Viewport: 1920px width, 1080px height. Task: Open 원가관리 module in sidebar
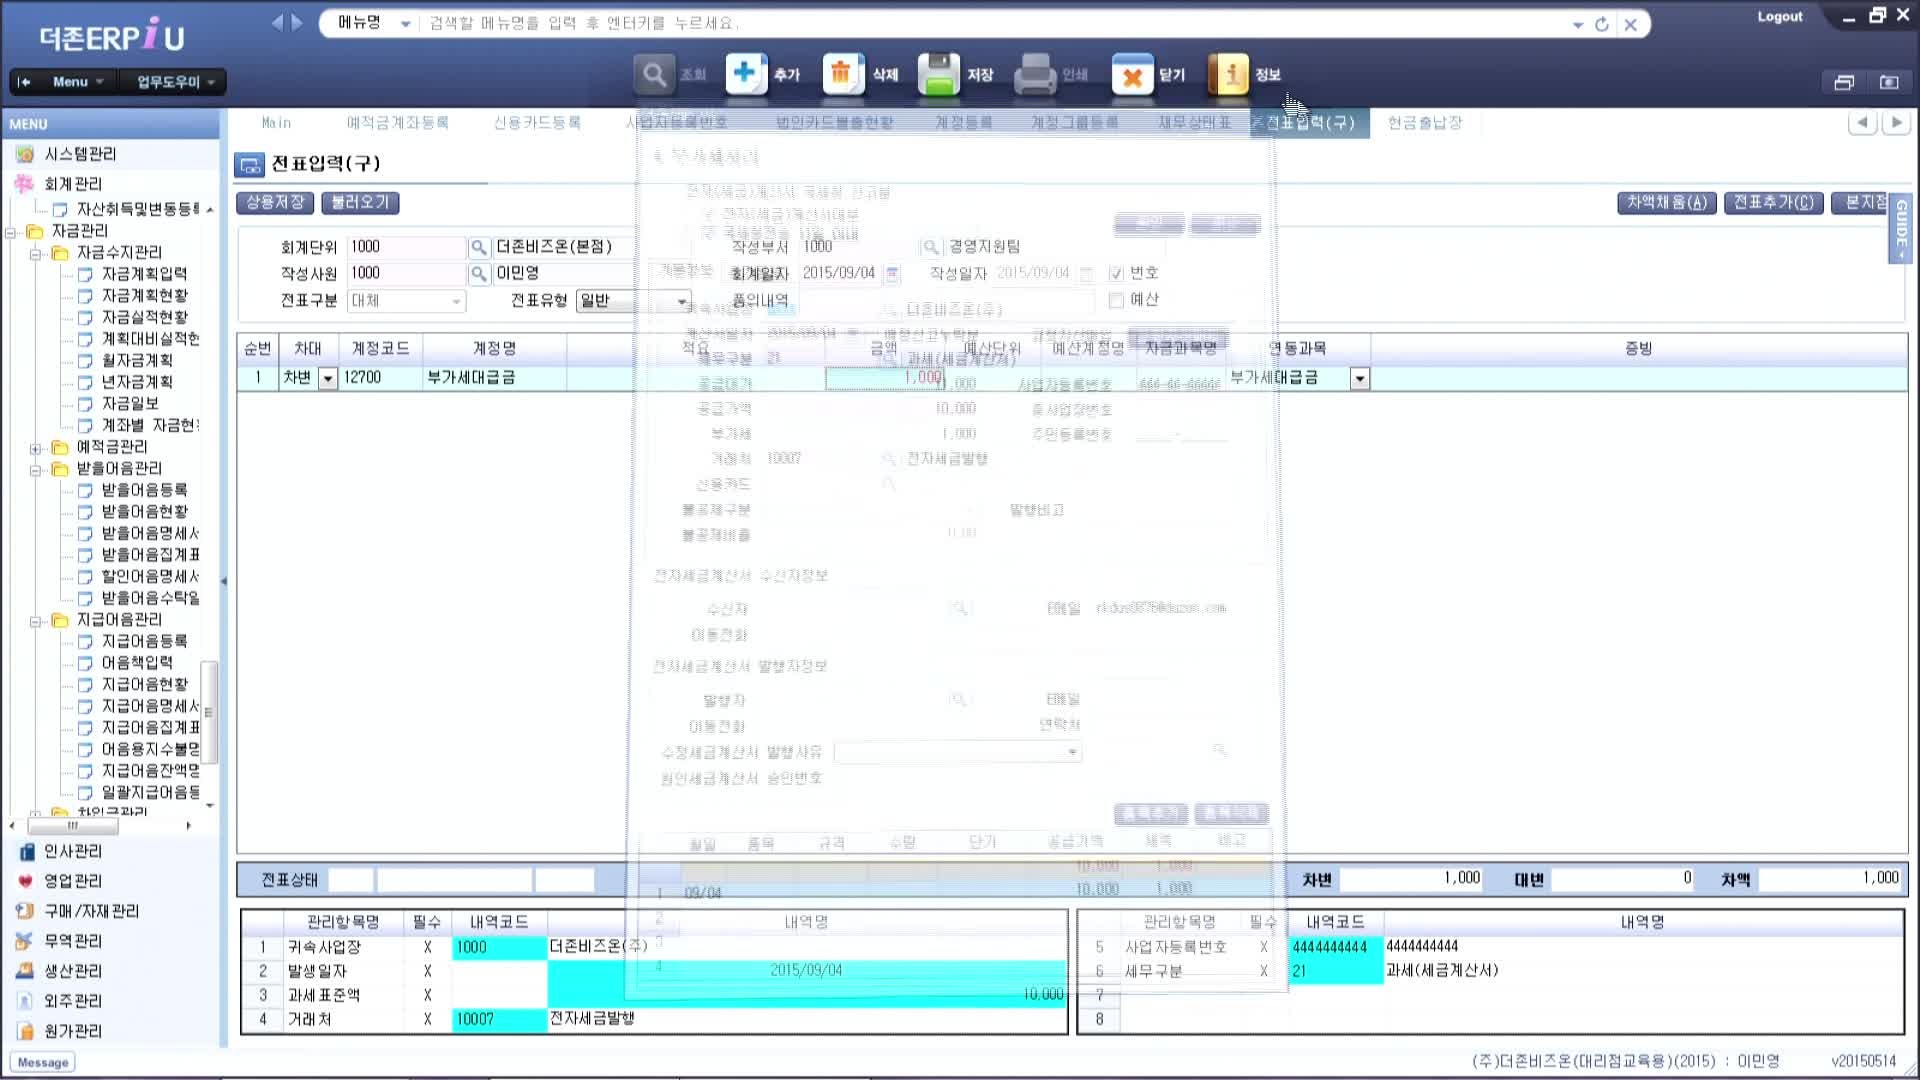point(72,1031)
